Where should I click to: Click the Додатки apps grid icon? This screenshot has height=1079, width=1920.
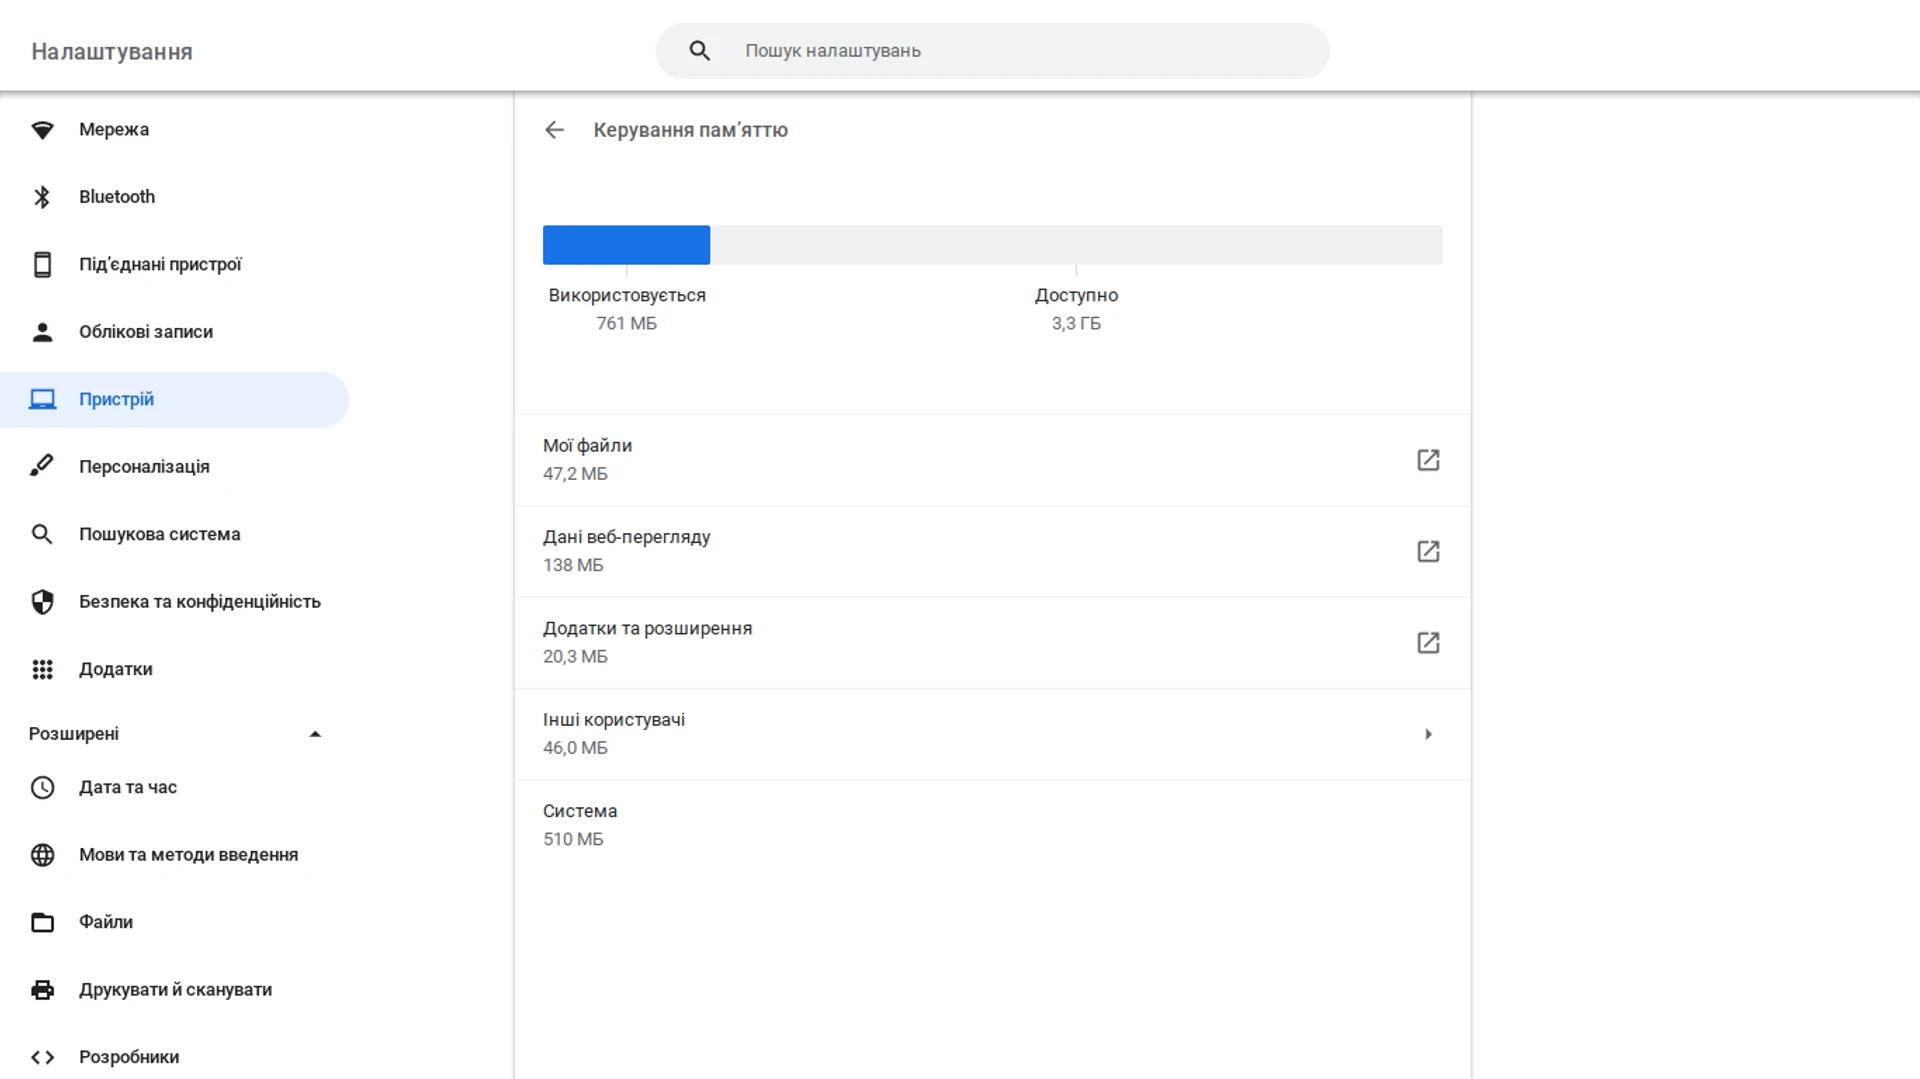(x=42, y=669)
